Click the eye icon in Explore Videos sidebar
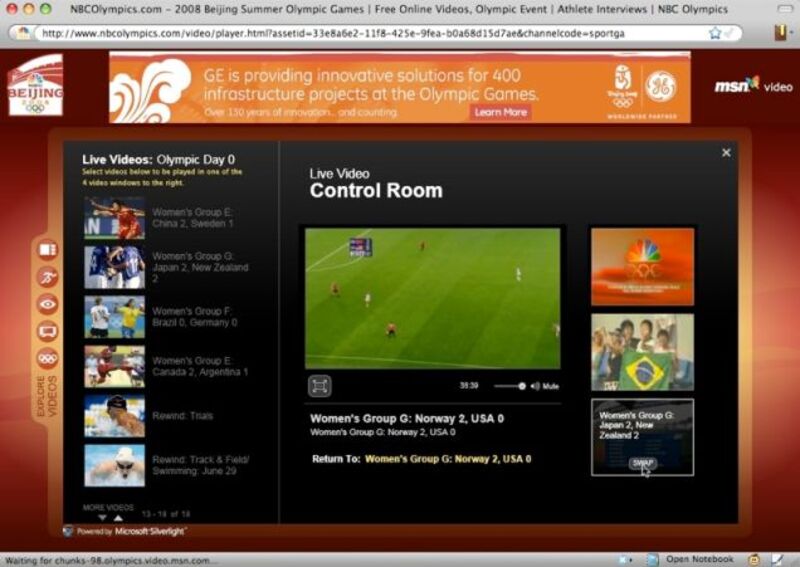Viewport: 800px width, 567px height. (48, 304)
